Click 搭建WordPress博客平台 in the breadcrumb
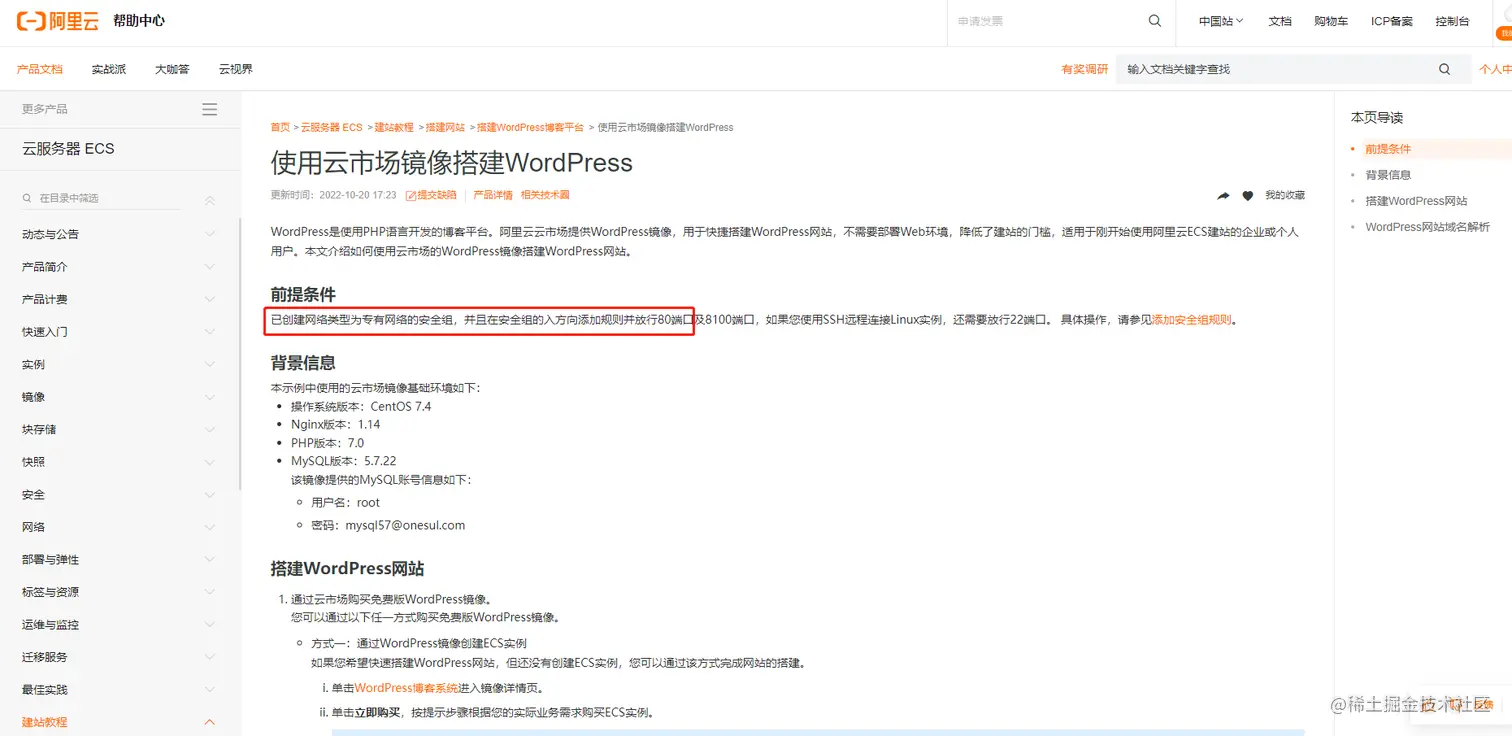The width and height of the screenshot is (1512, 736). (x=530, y=127)
